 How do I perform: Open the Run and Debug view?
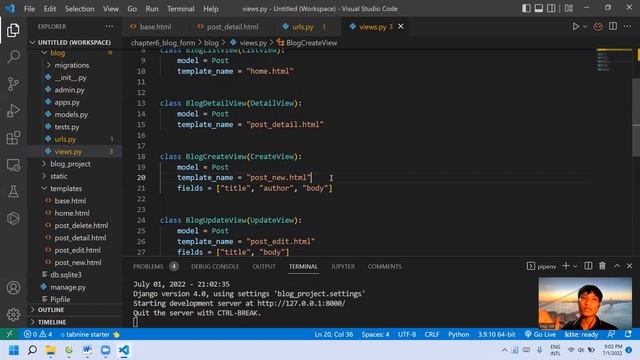[13, 111]
